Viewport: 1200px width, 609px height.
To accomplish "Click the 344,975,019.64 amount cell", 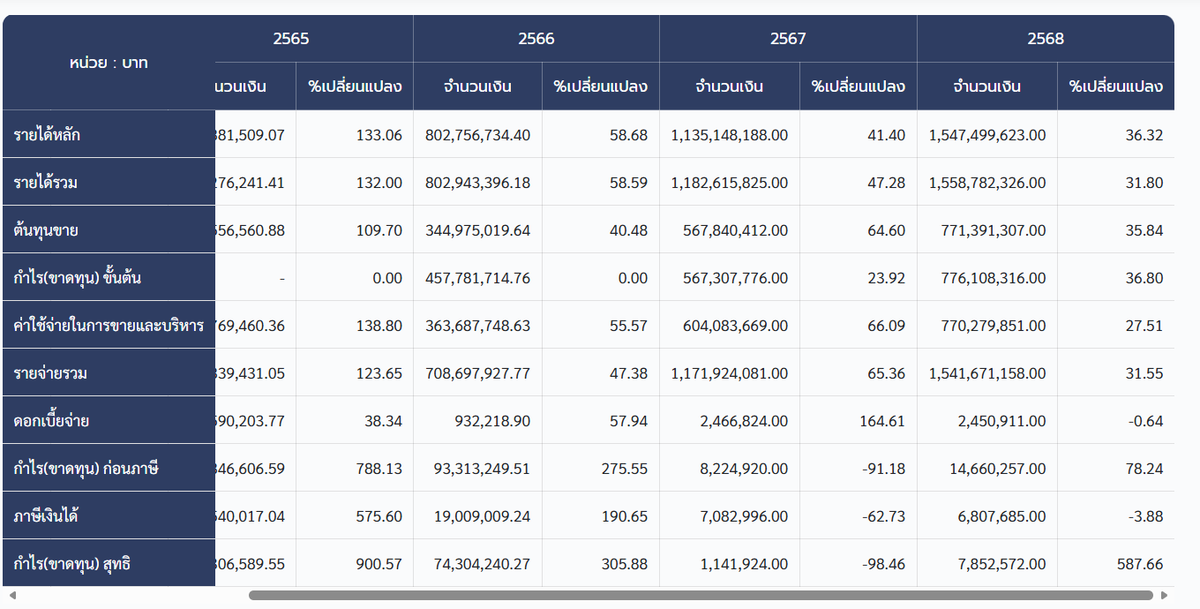I will (x=478, y=230).
